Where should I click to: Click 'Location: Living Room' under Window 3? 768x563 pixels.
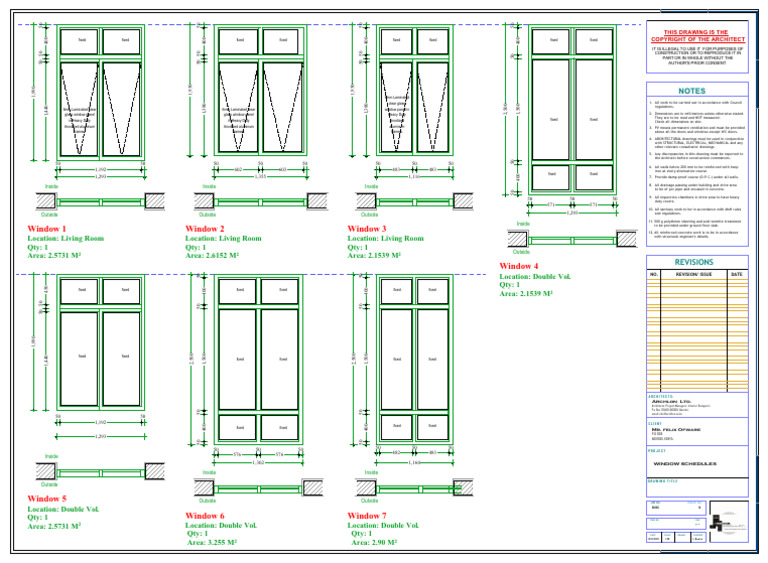click(385, 239)
